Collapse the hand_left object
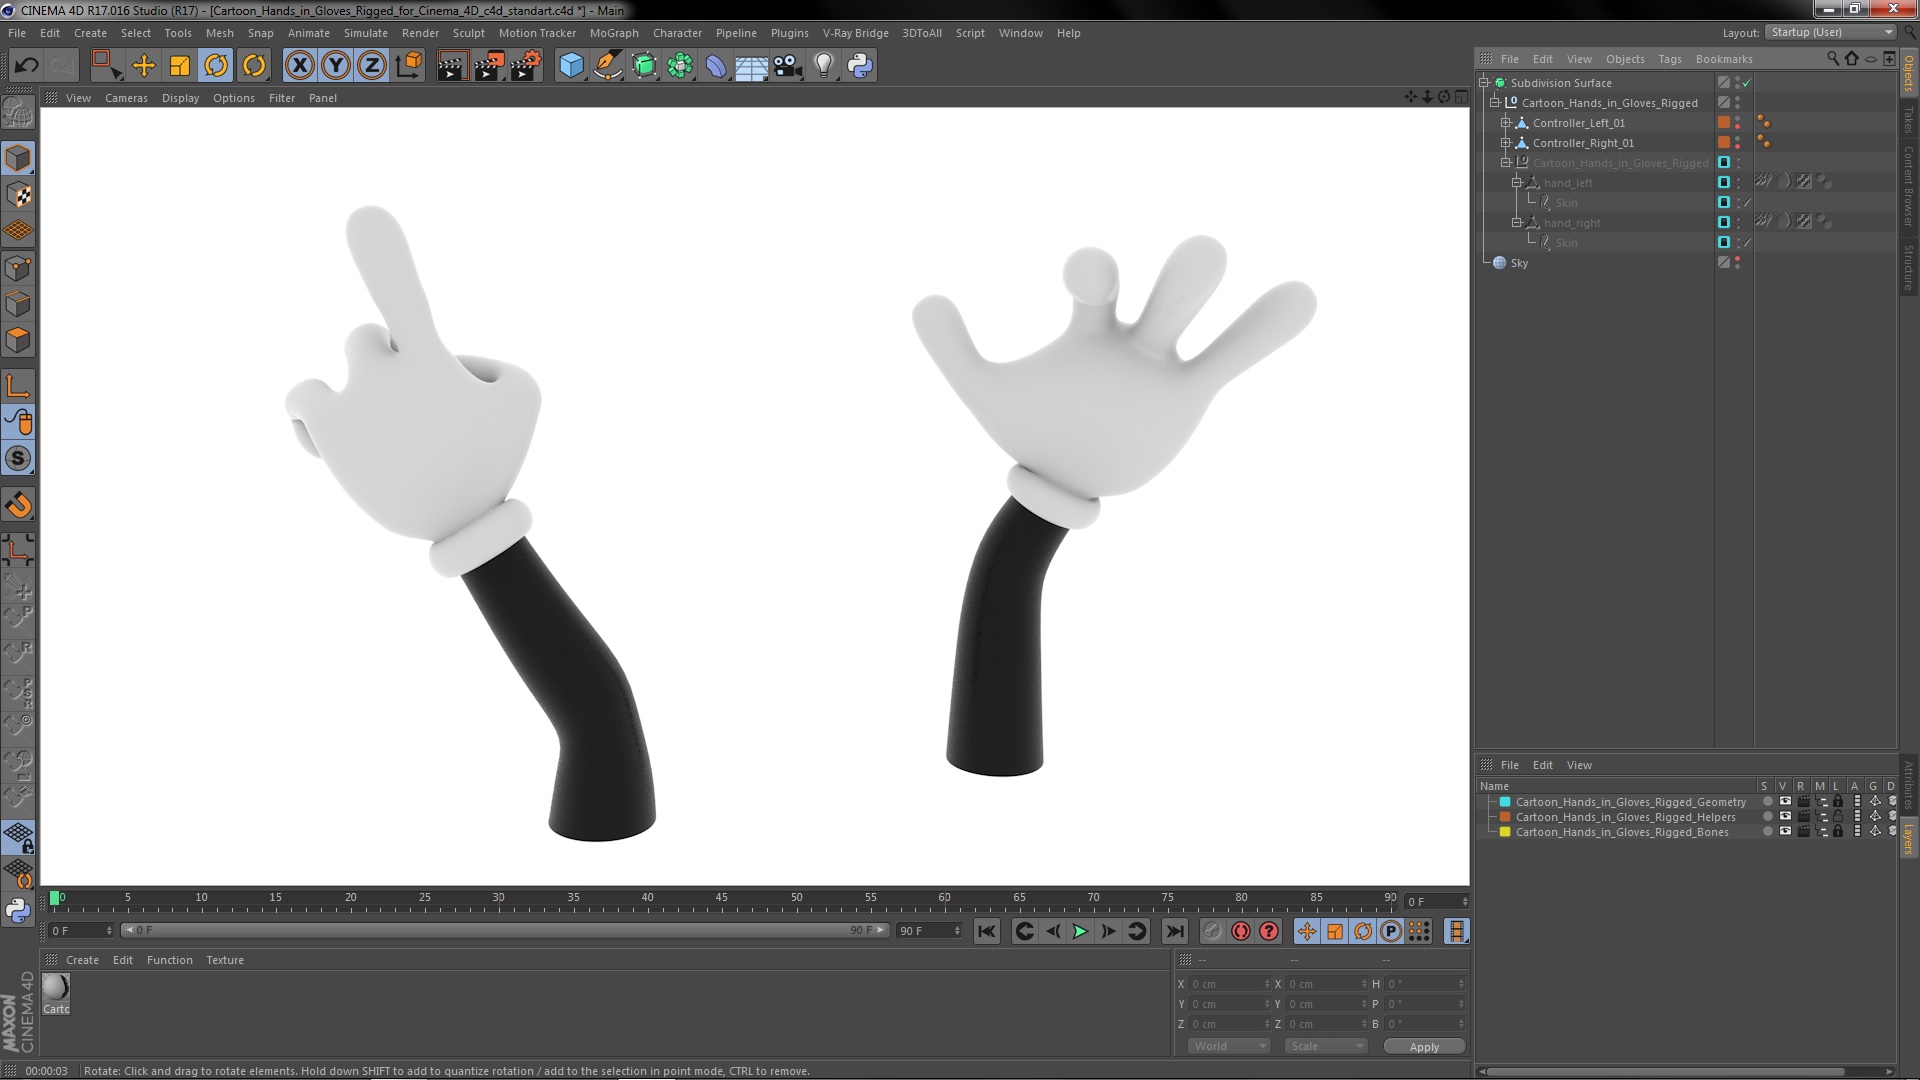The width and height of the screenshot is (1920, 1080). coord(1517,183)
